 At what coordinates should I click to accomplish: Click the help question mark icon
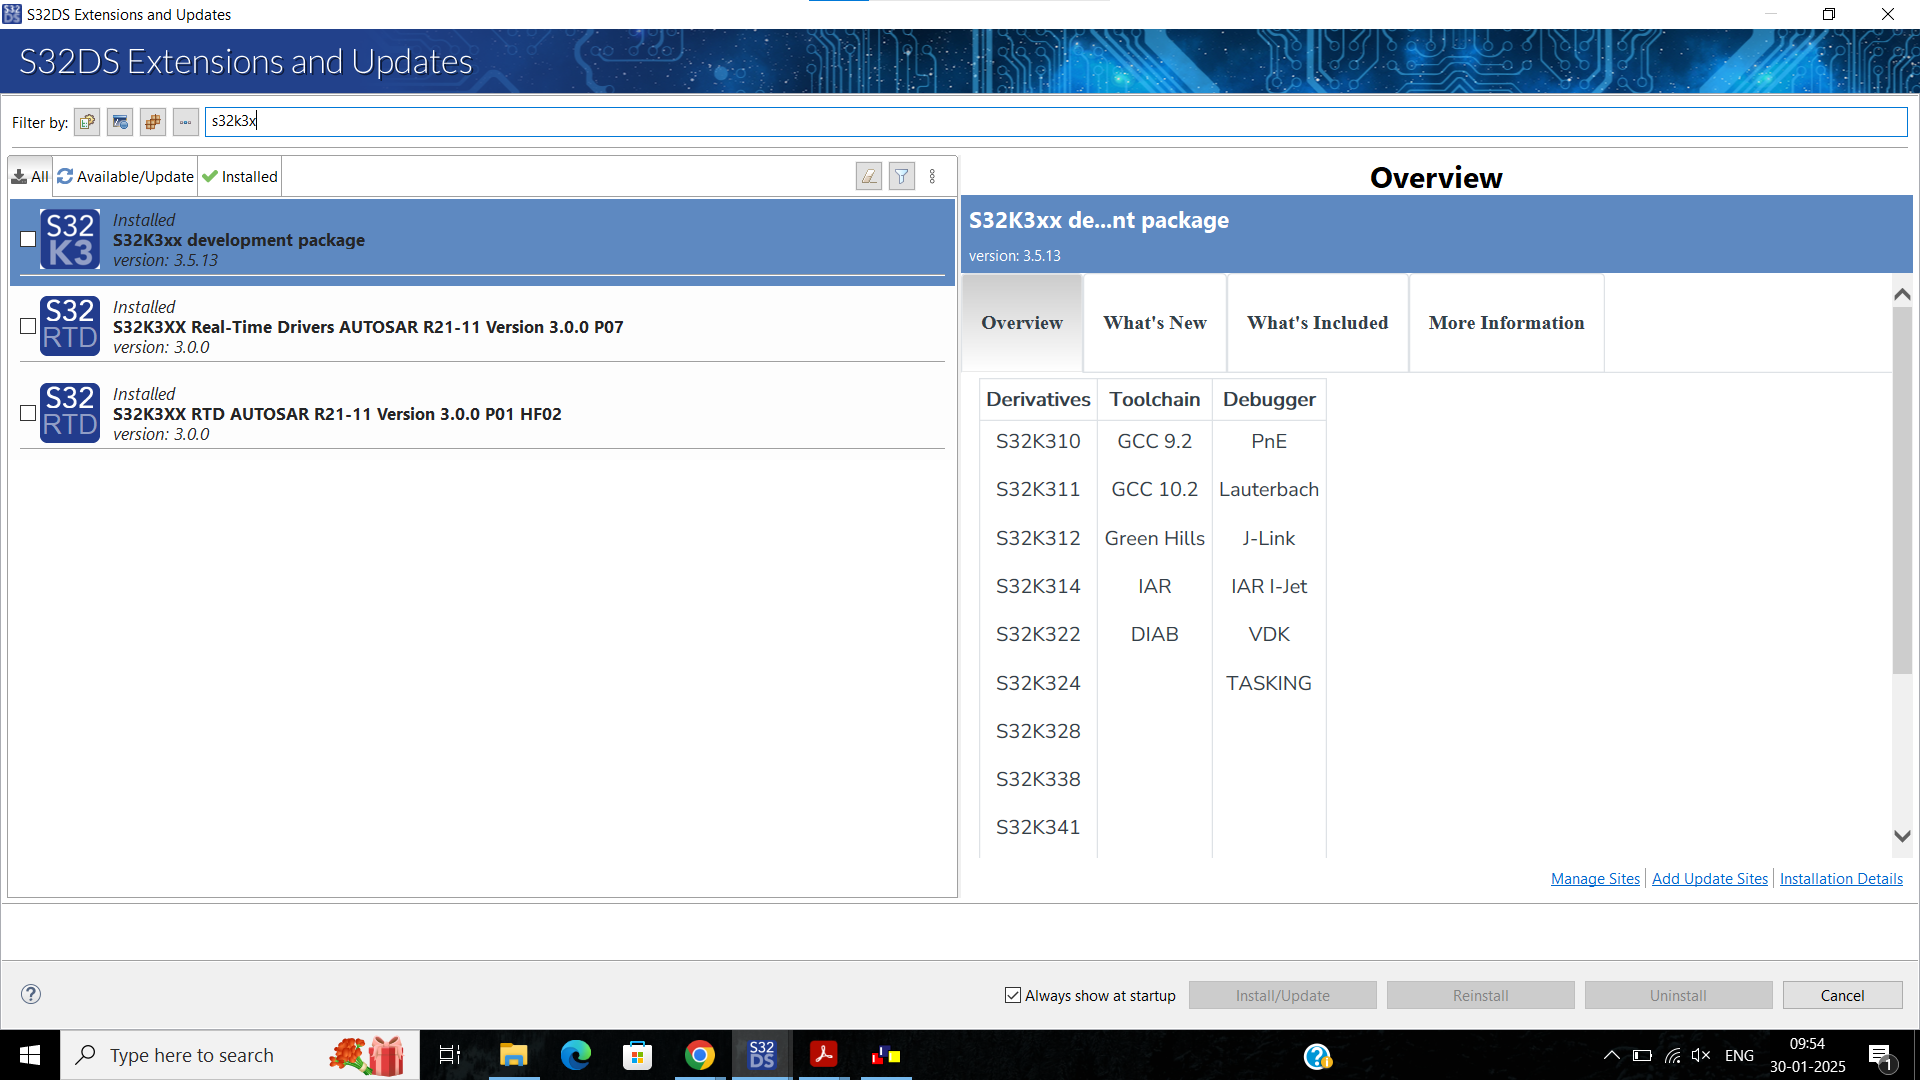(31, 994)
